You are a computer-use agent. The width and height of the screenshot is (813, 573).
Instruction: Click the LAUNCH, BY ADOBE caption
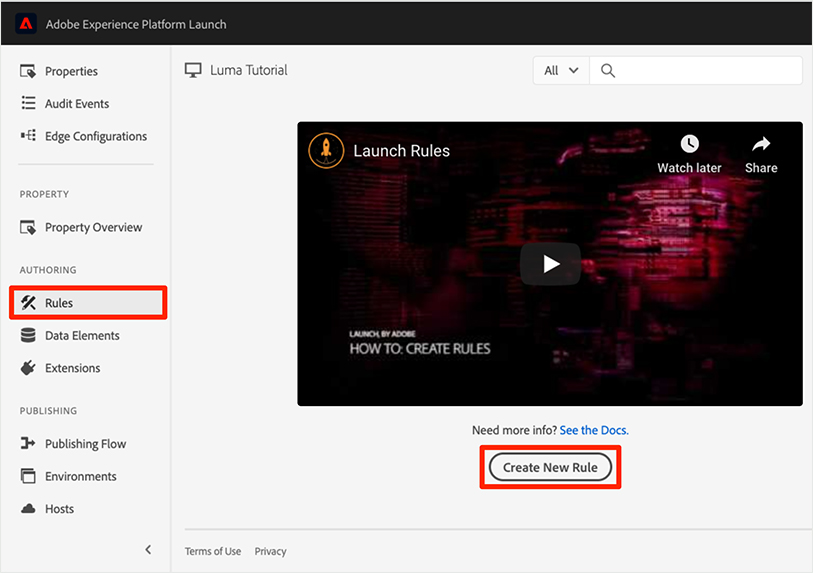382,333
